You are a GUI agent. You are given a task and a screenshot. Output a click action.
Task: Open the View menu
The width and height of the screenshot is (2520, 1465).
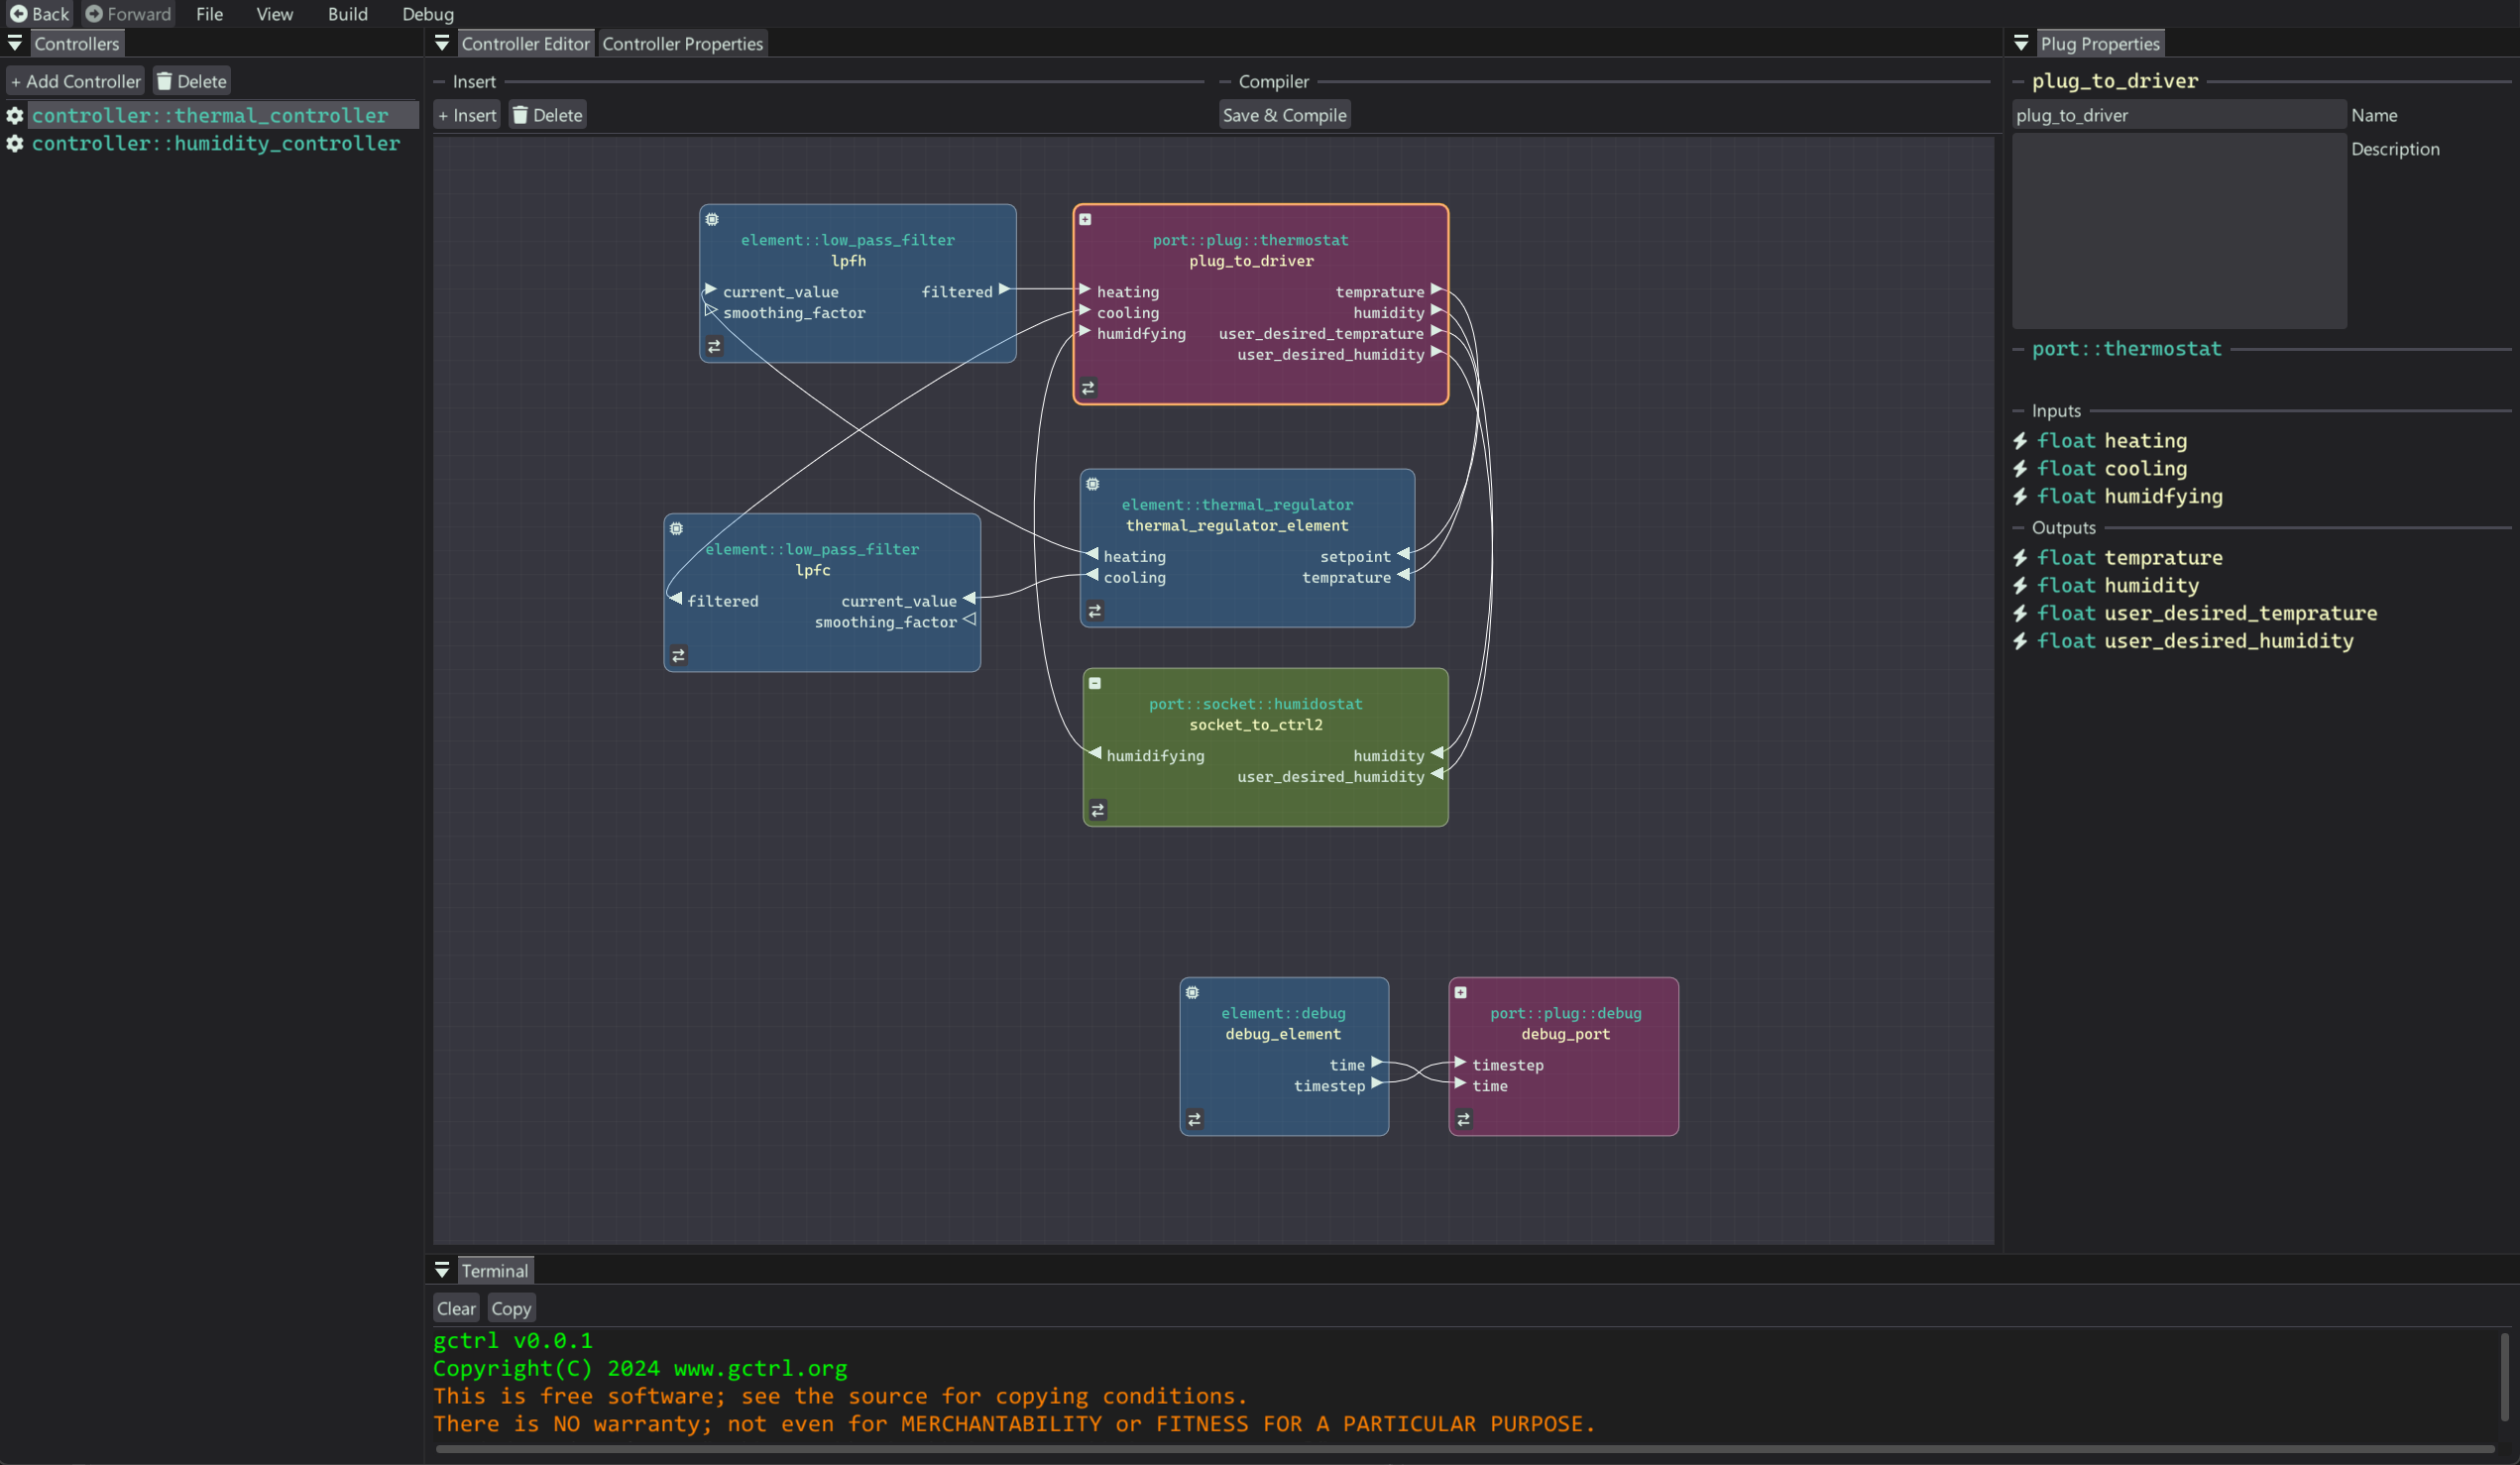[274, 14]
